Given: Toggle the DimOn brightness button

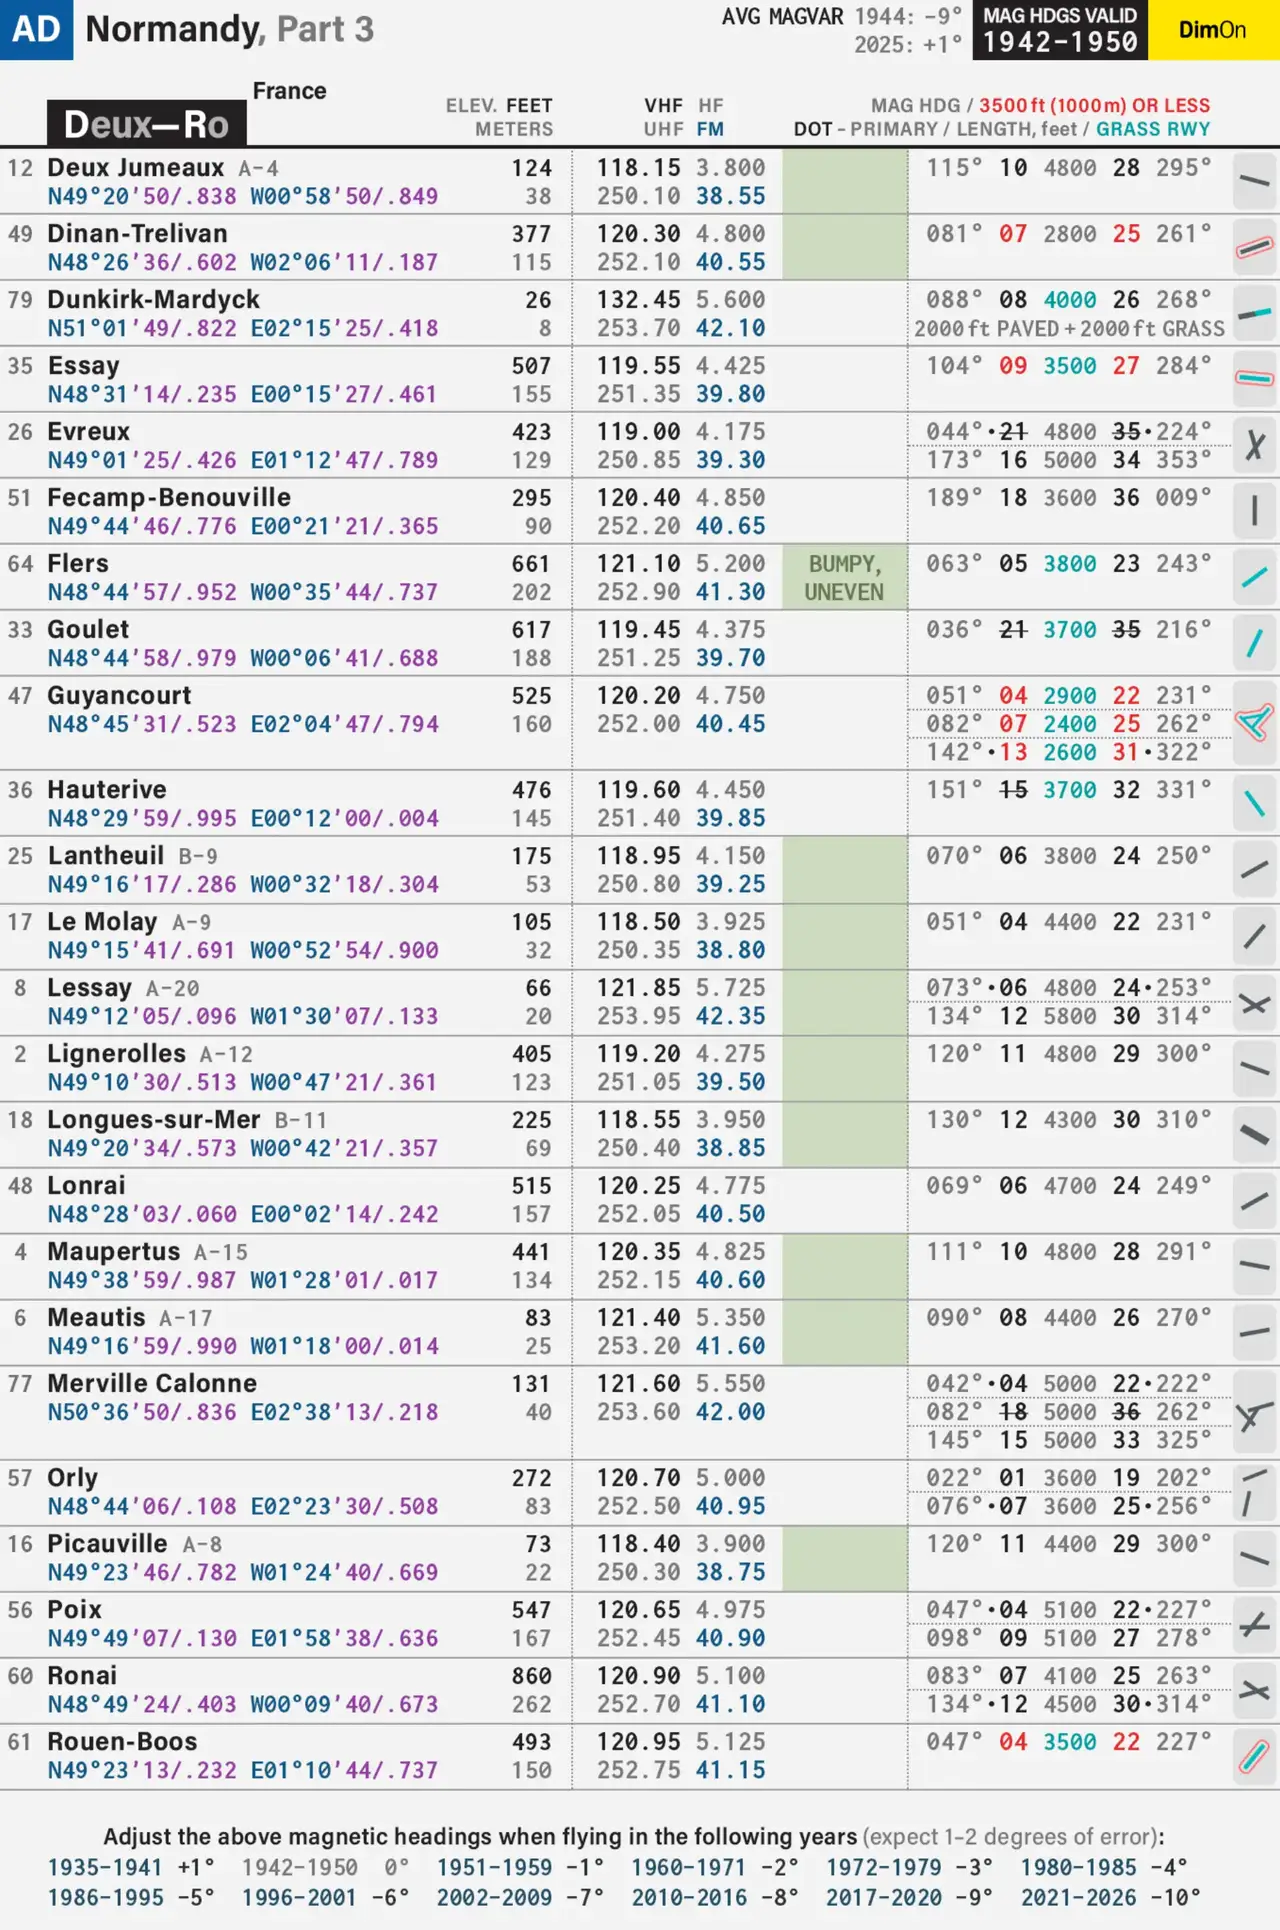Looking at the screenshot, I should (1212, 30).
